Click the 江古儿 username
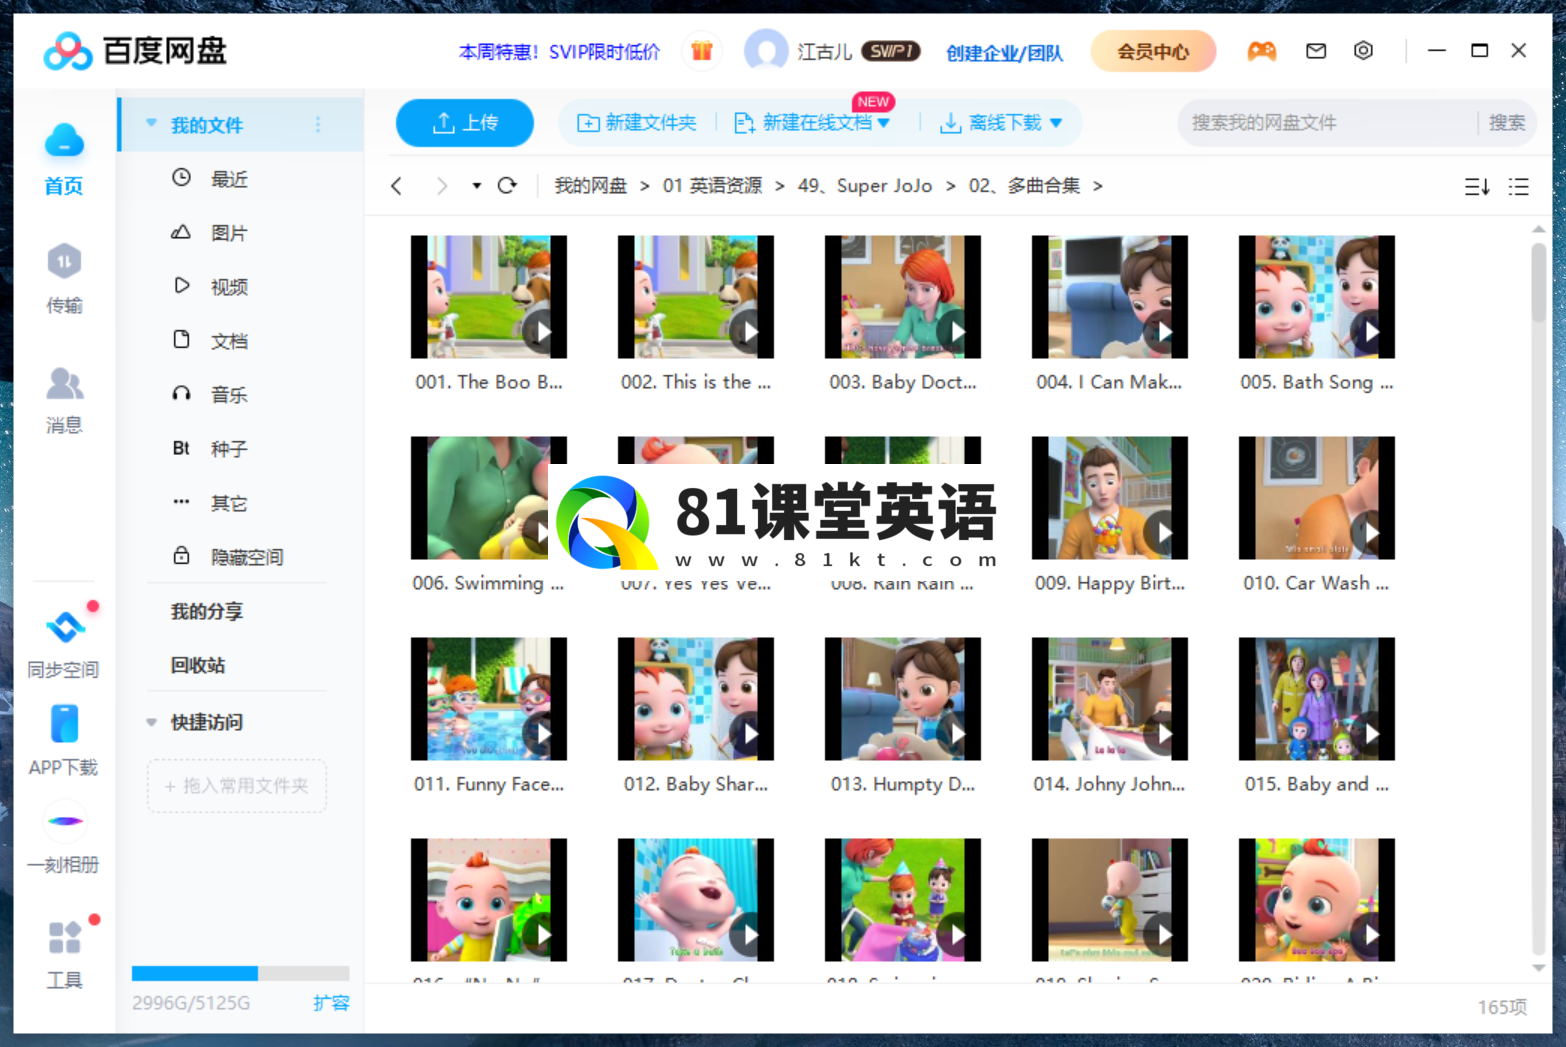The width and height of the screenshot is (1566, 1047). tap(825, 52)
